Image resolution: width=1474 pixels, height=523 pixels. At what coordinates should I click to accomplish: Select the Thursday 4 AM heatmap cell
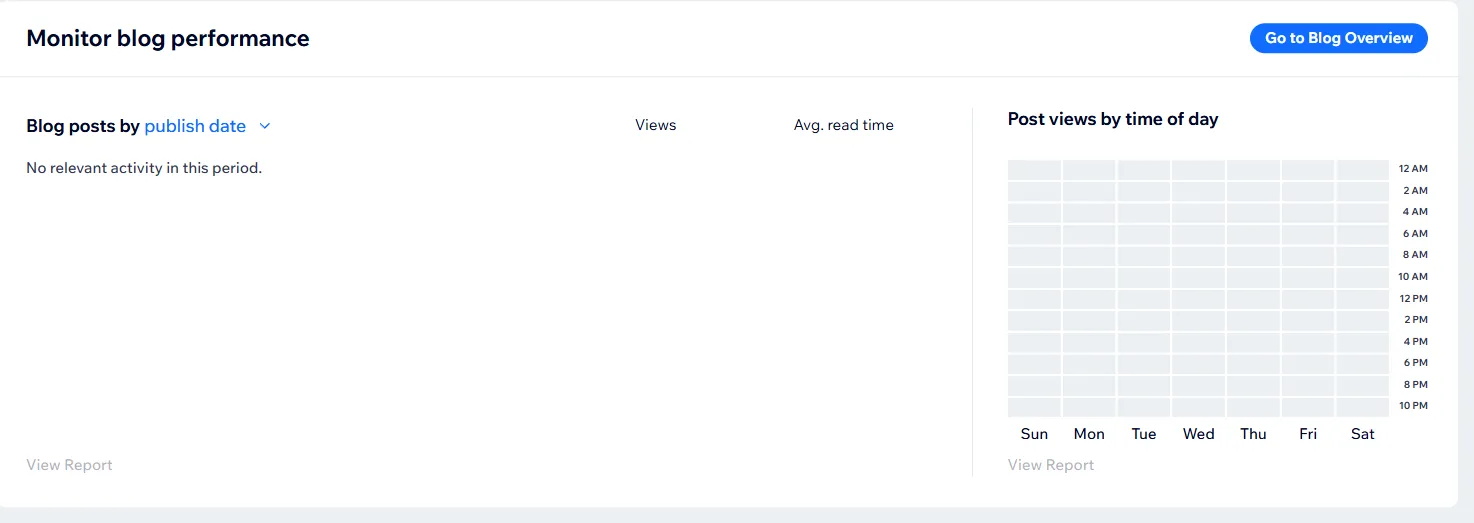pos(1253,213)
